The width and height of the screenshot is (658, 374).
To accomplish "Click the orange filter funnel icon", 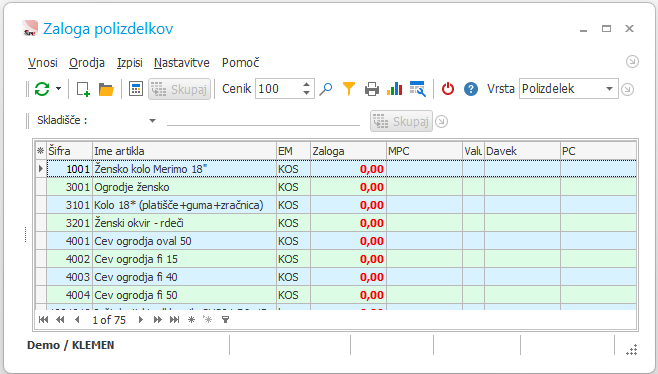I will click(349, 89).
